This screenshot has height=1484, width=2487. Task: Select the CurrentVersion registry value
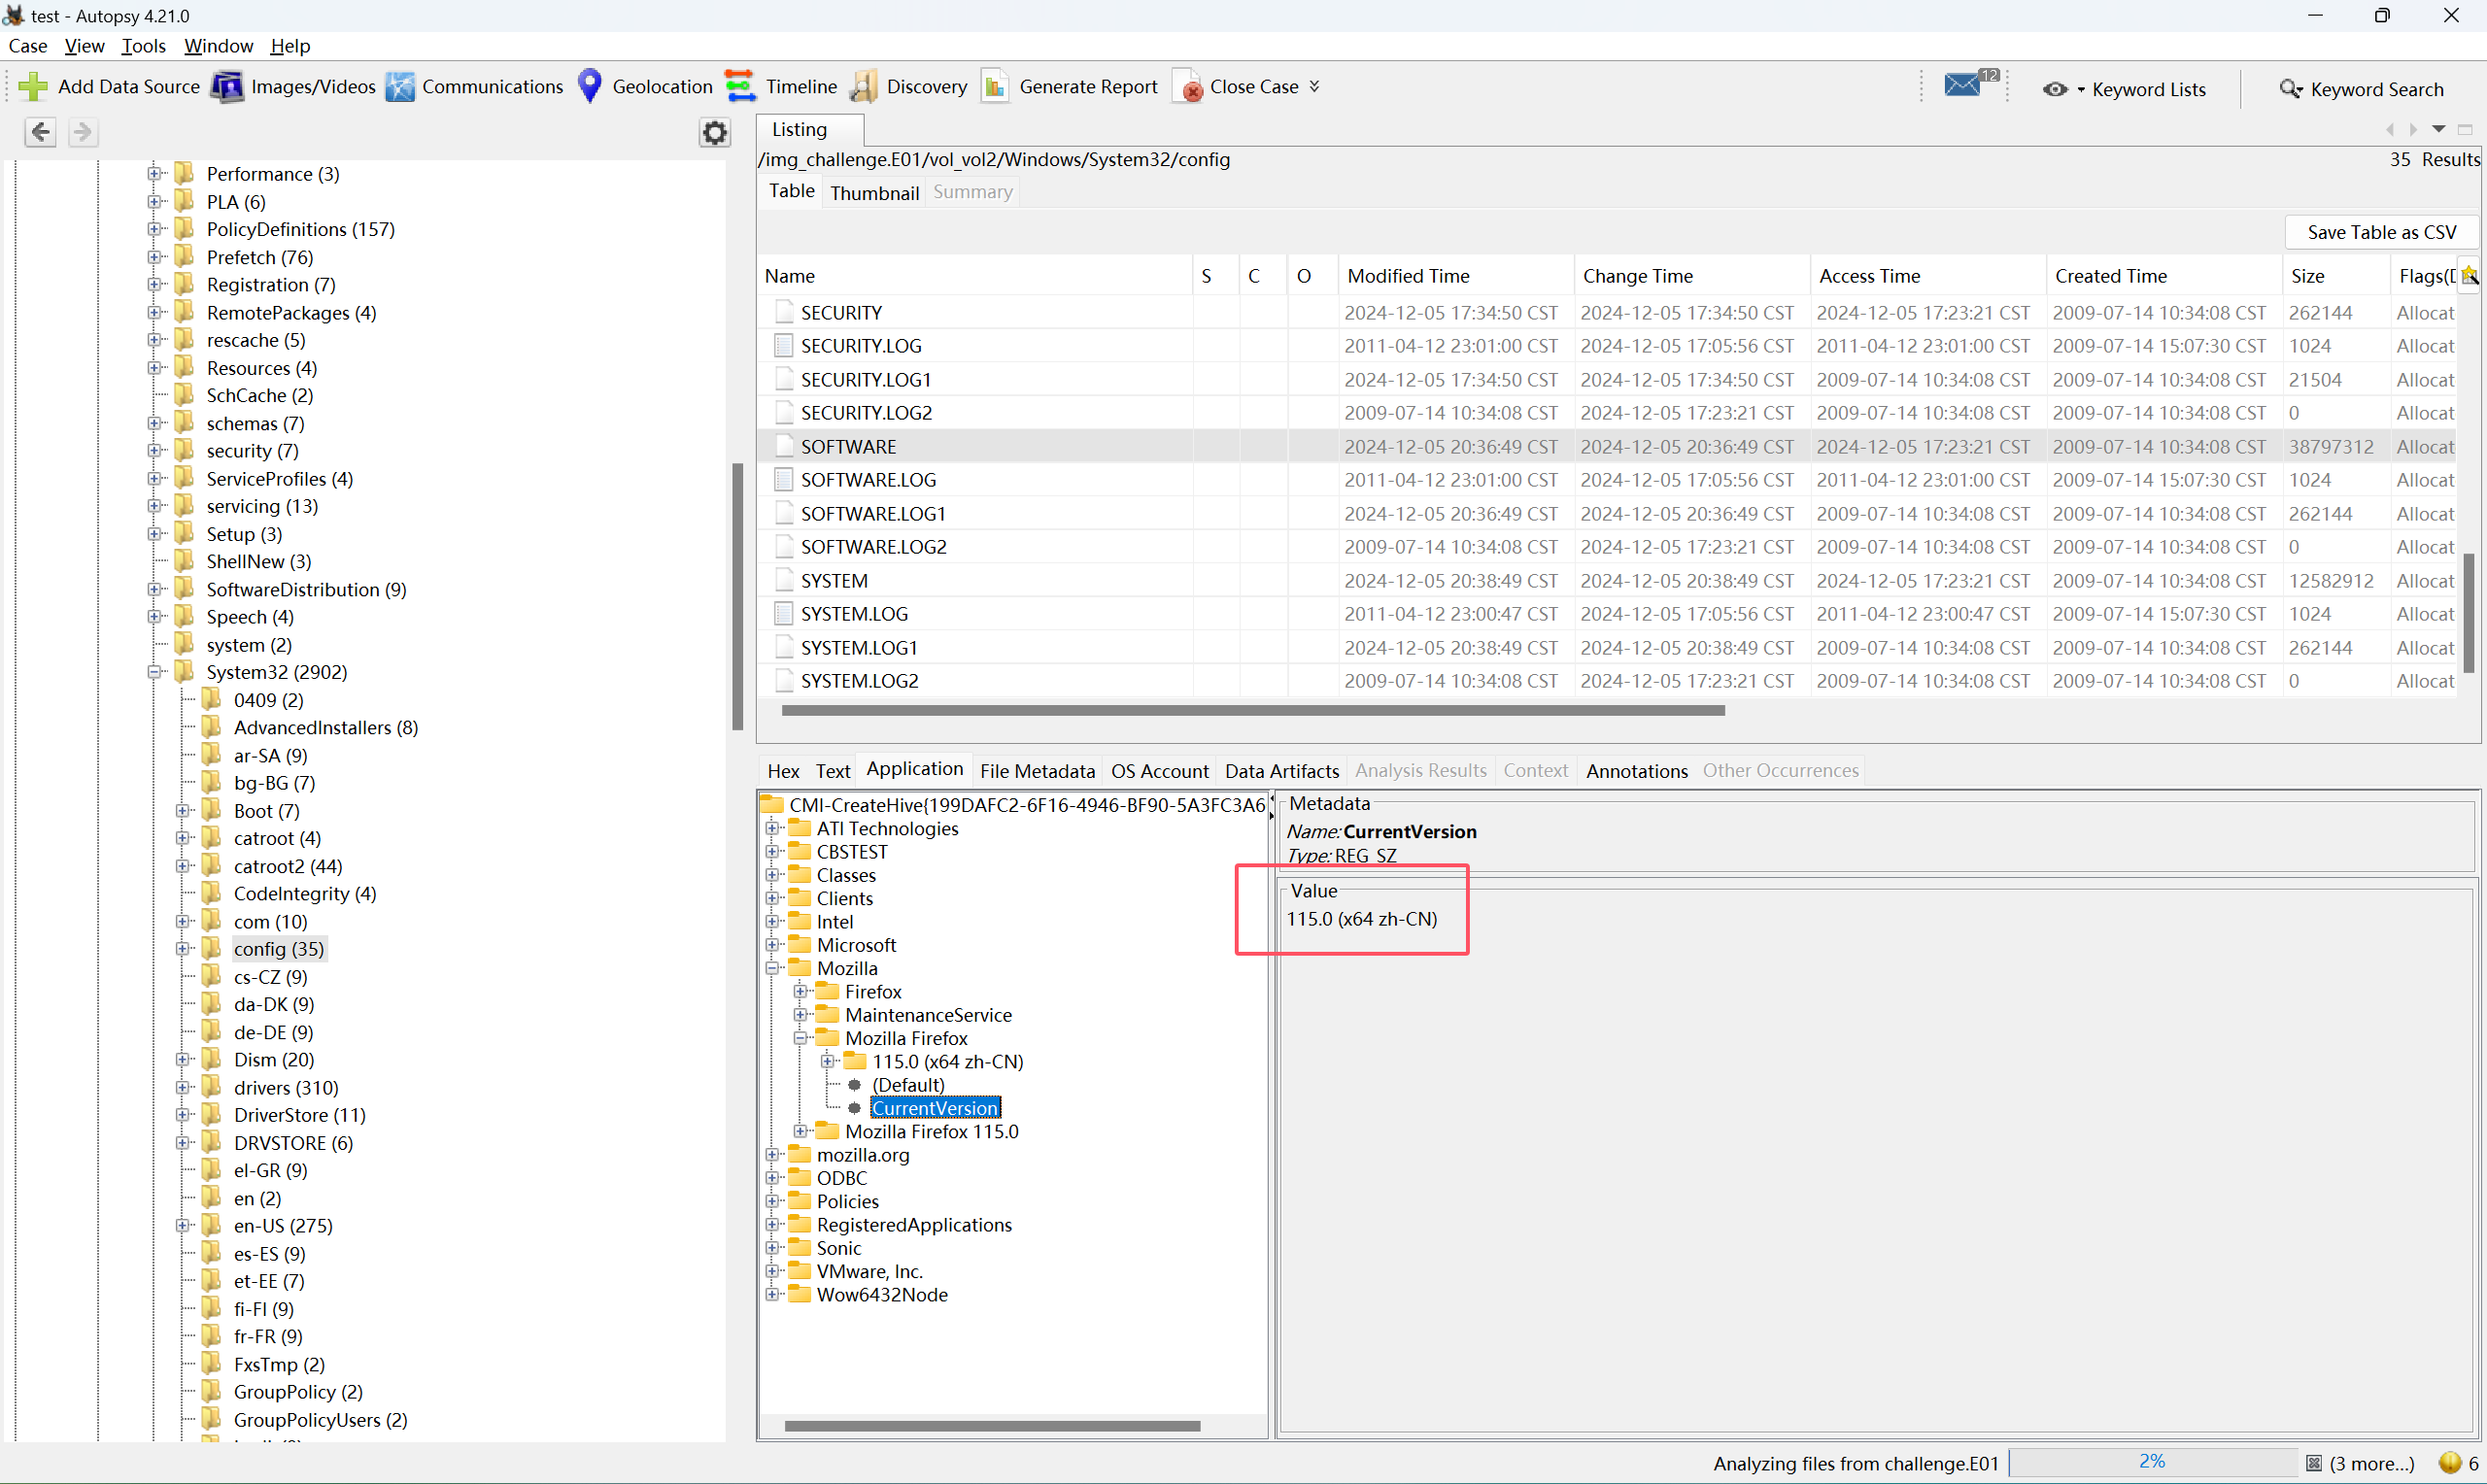pos(935,1108)
